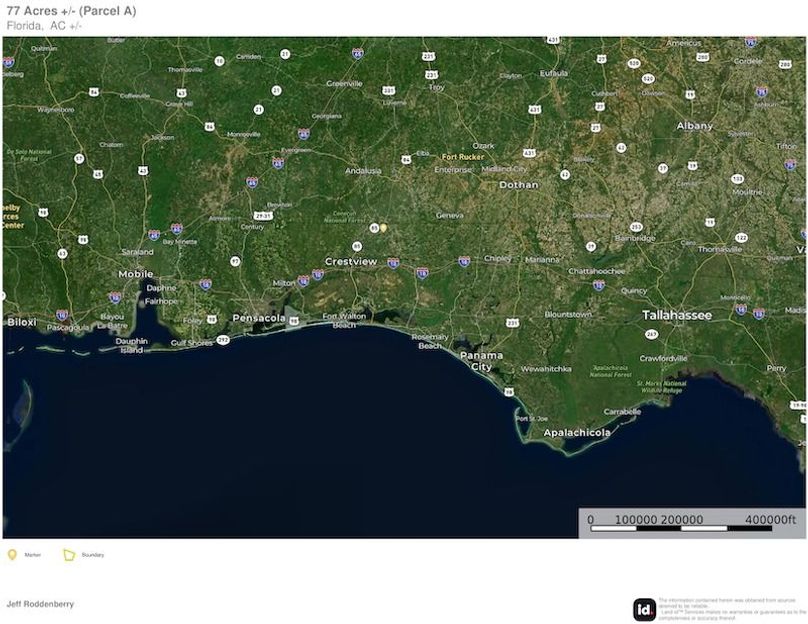Toggle the Boundary legend entry
The image size is (808, 624).
pyautogui.click(x=92, y=554)
